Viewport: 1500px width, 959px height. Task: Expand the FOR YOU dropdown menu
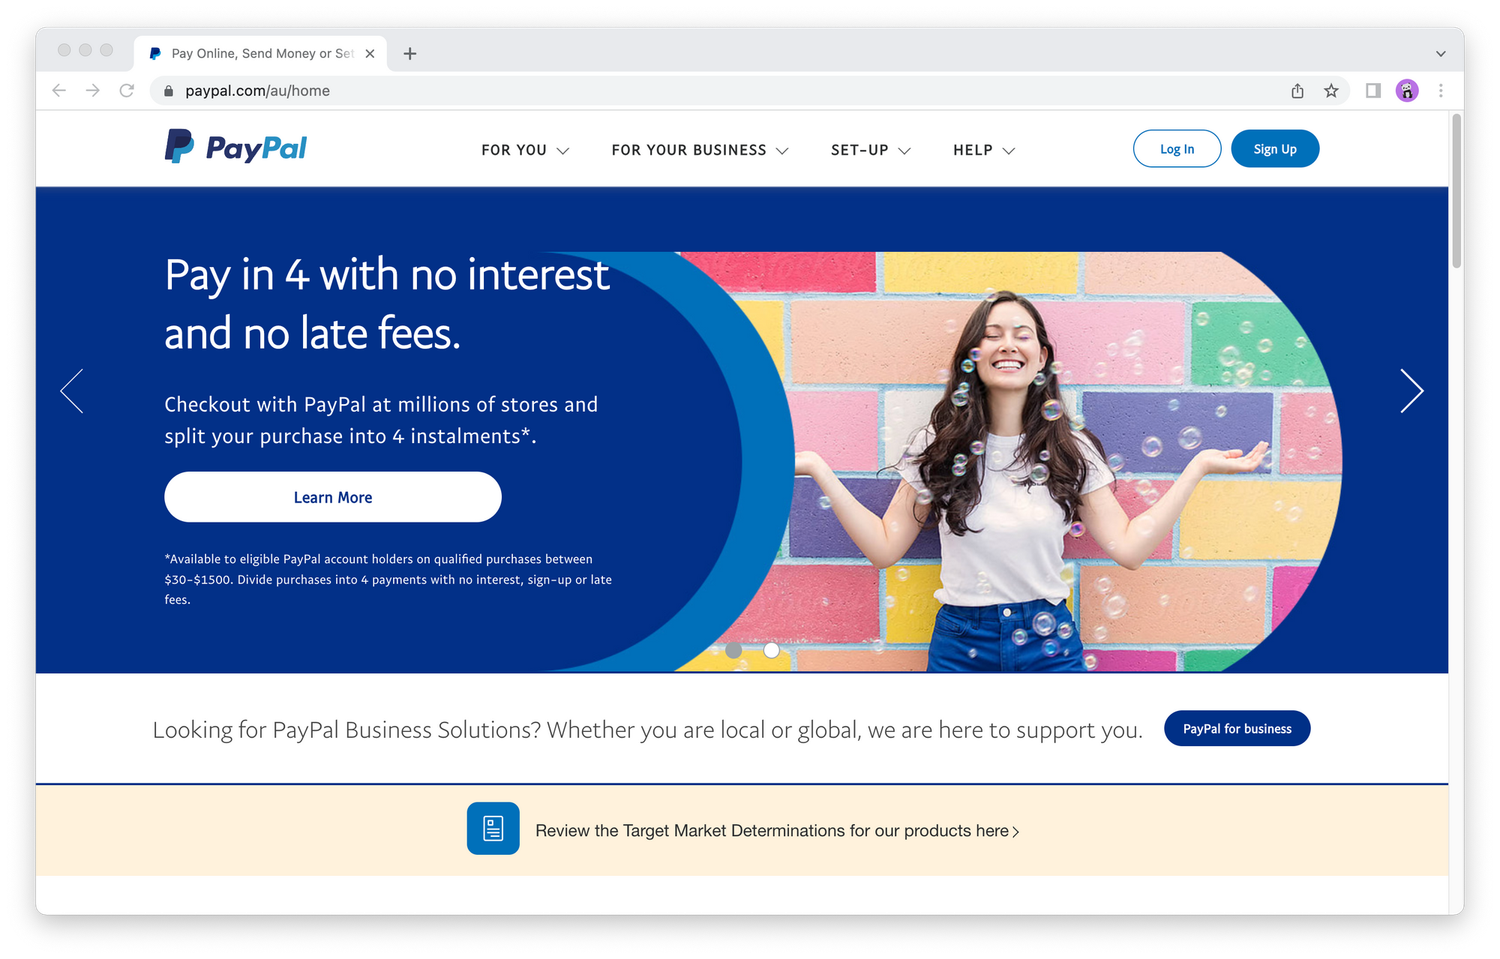point(525,150)
